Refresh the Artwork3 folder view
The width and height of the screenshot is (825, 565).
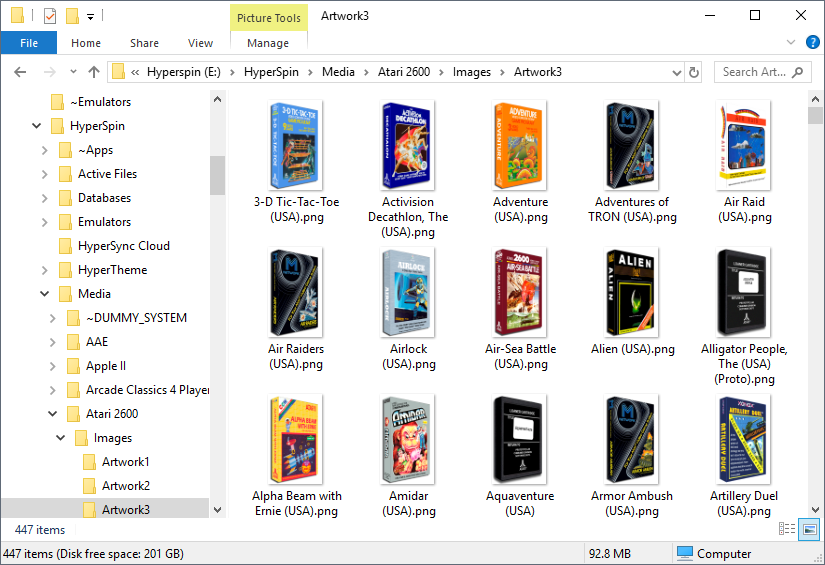(x=695, y=72)
